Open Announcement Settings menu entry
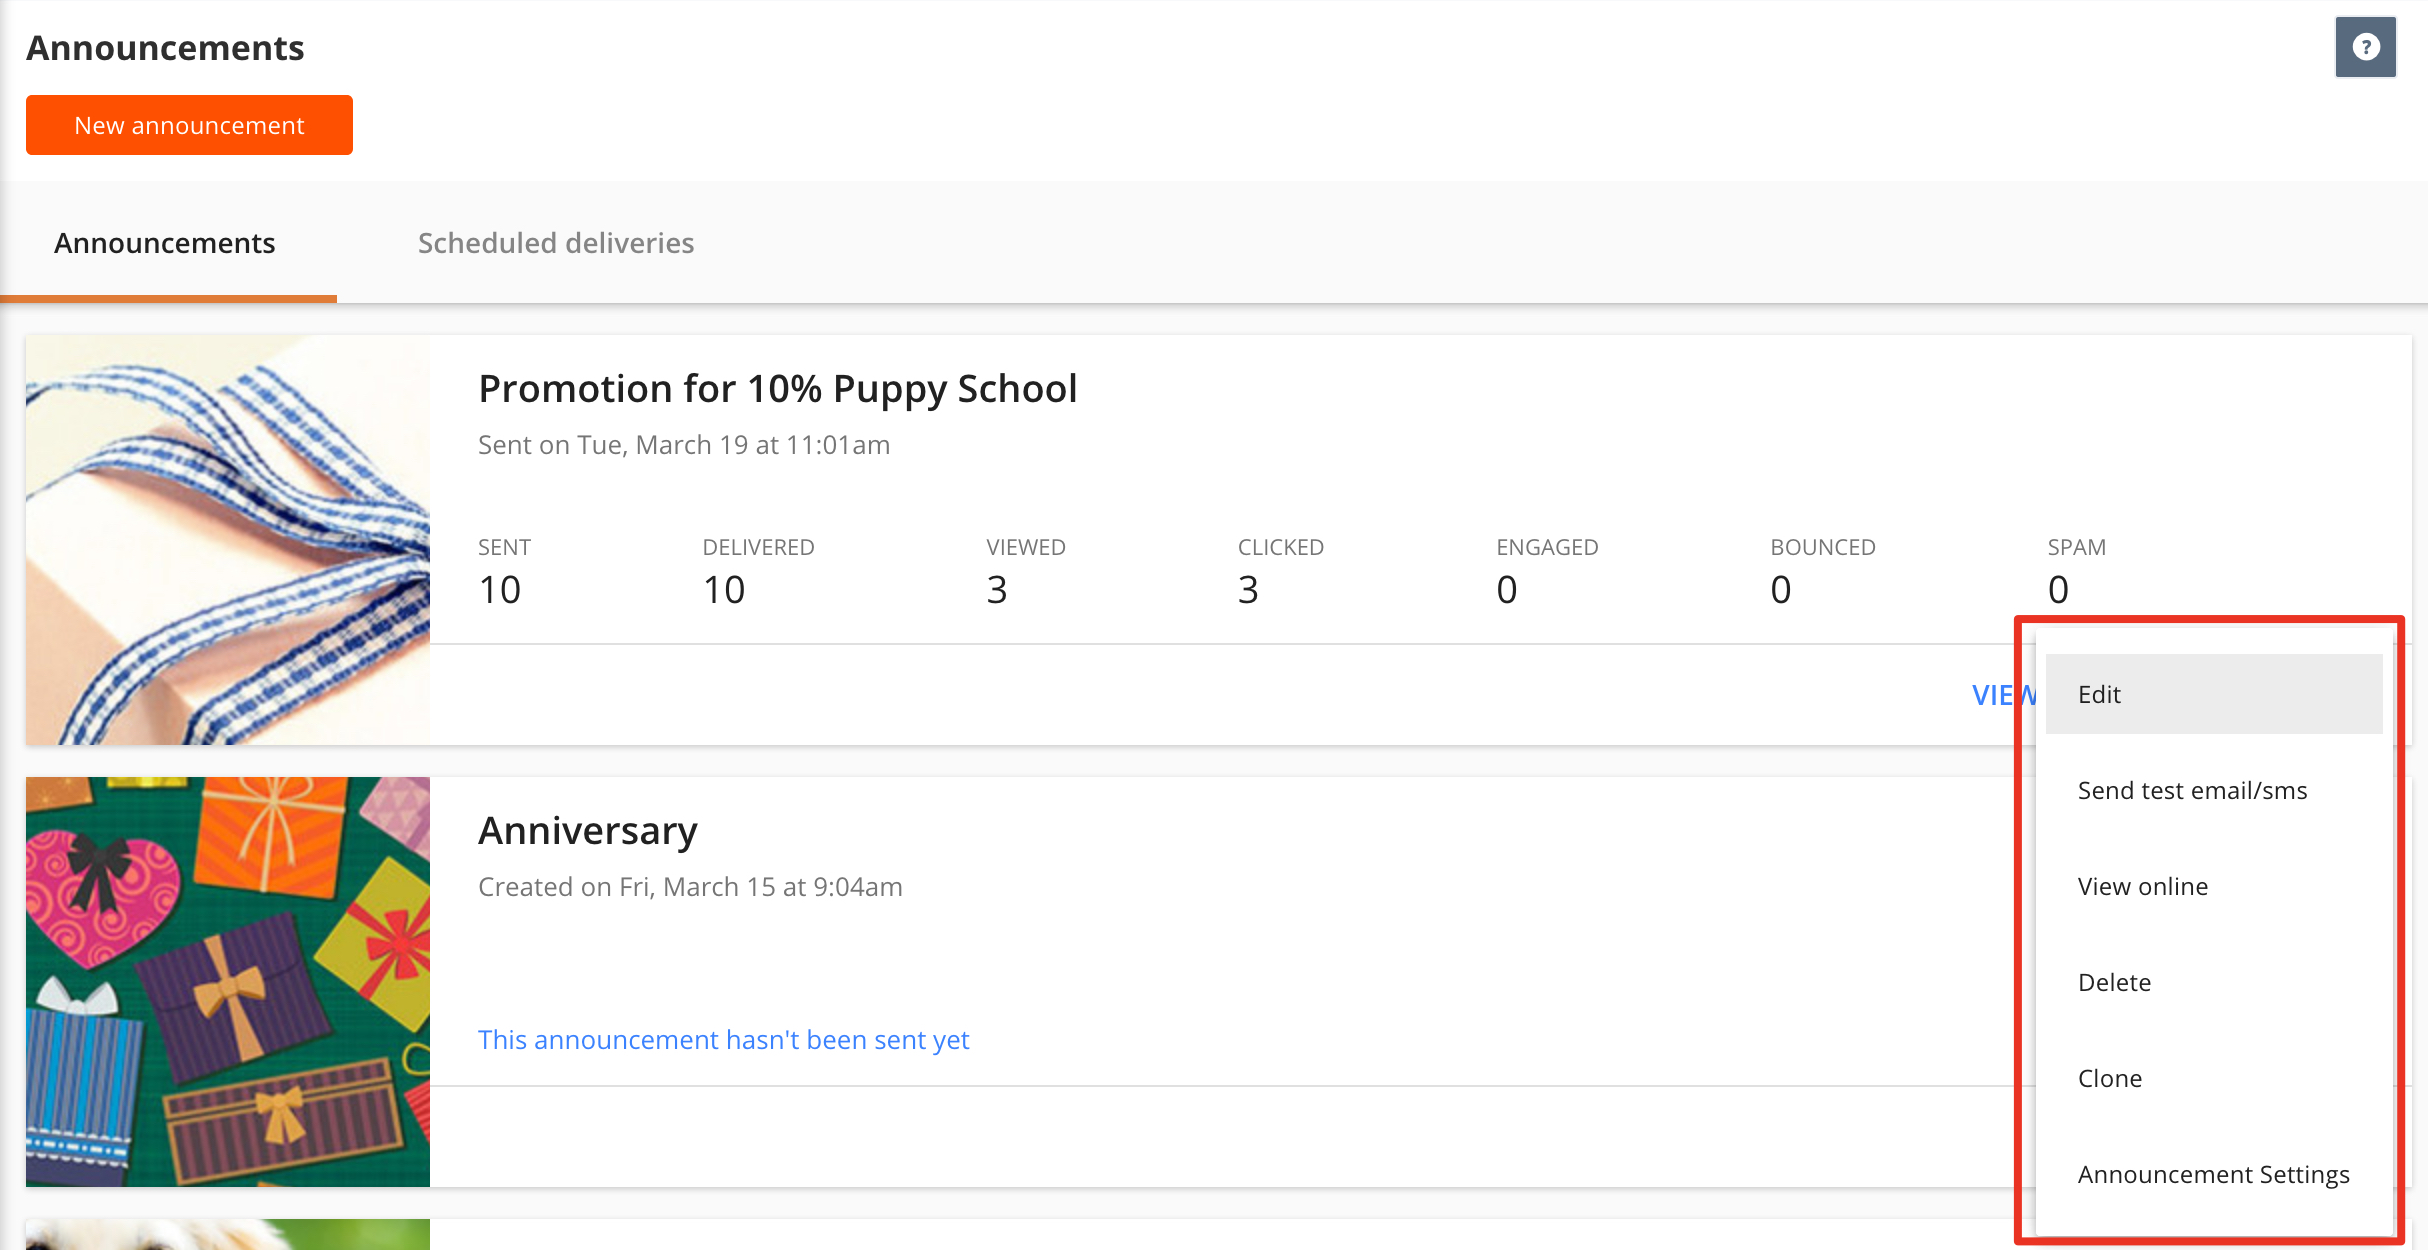This screenshot has width=2428, height=1250. (2213, 1174)
